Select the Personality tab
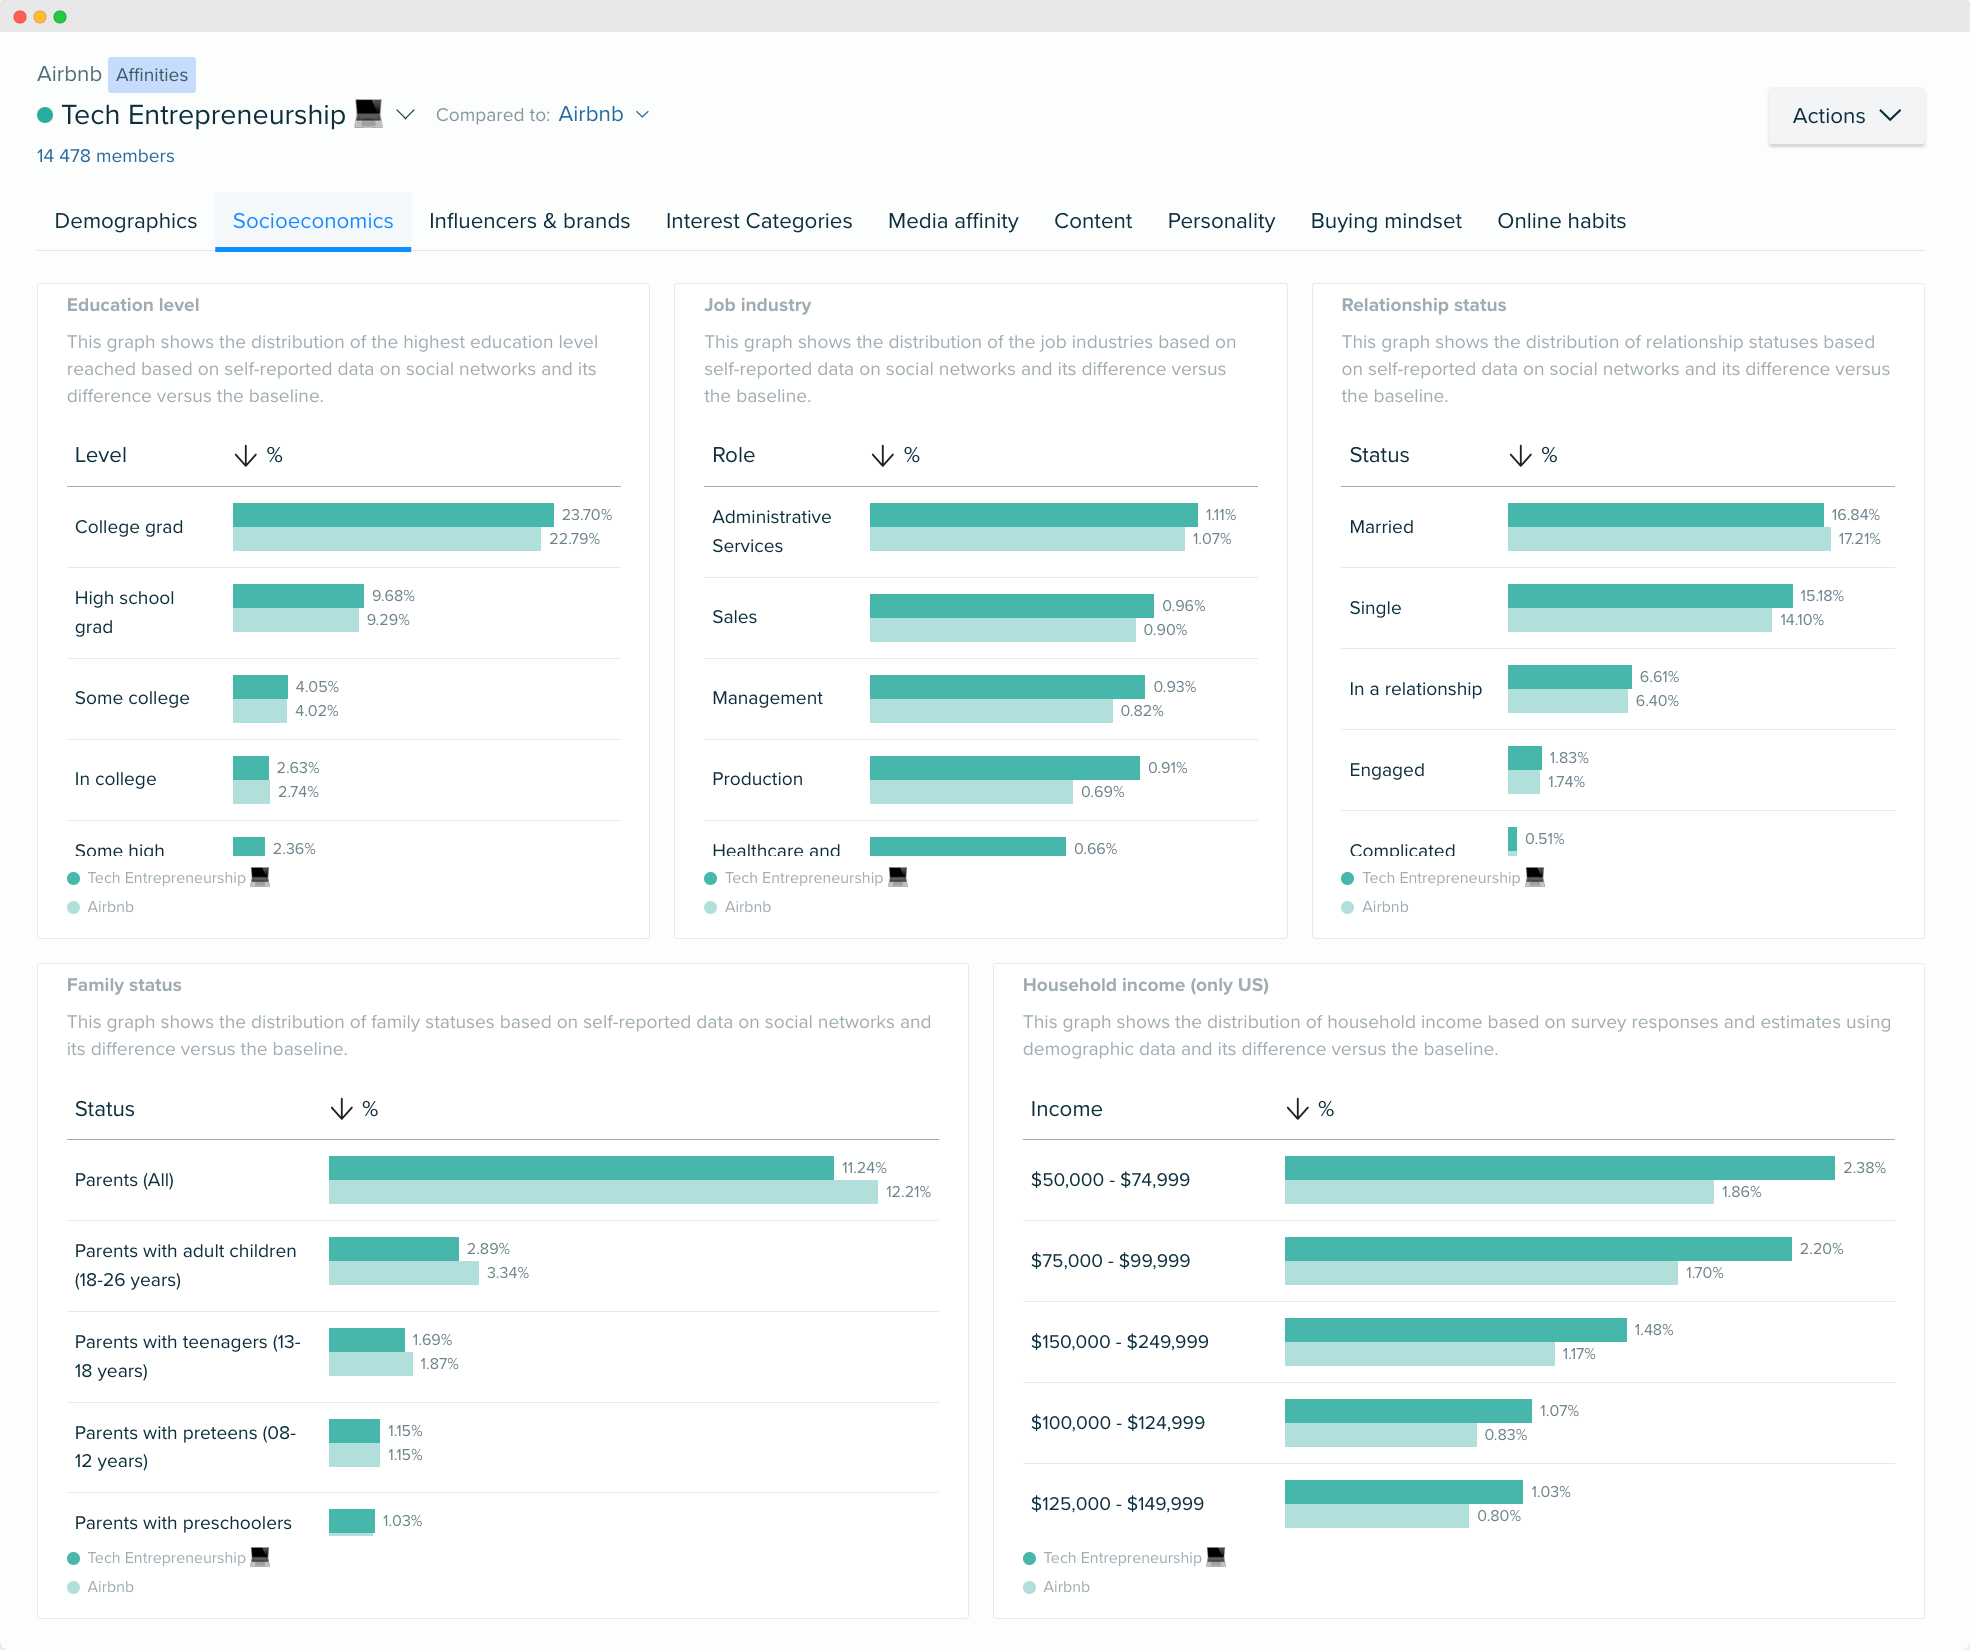This screenshot has height=1650, width=1970. click(1221, 221)
